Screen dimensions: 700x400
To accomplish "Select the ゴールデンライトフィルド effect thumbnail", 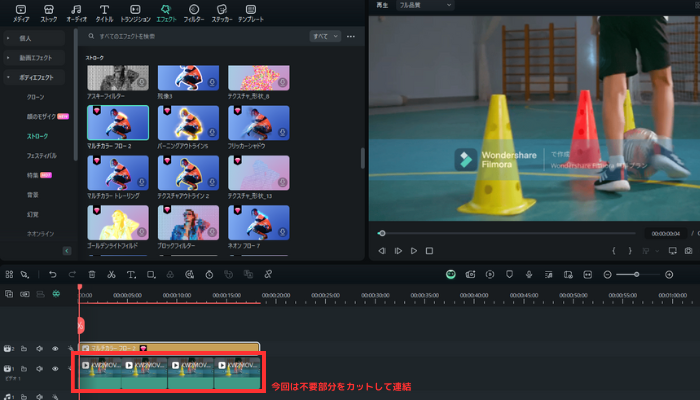I will tap(118, 223).
